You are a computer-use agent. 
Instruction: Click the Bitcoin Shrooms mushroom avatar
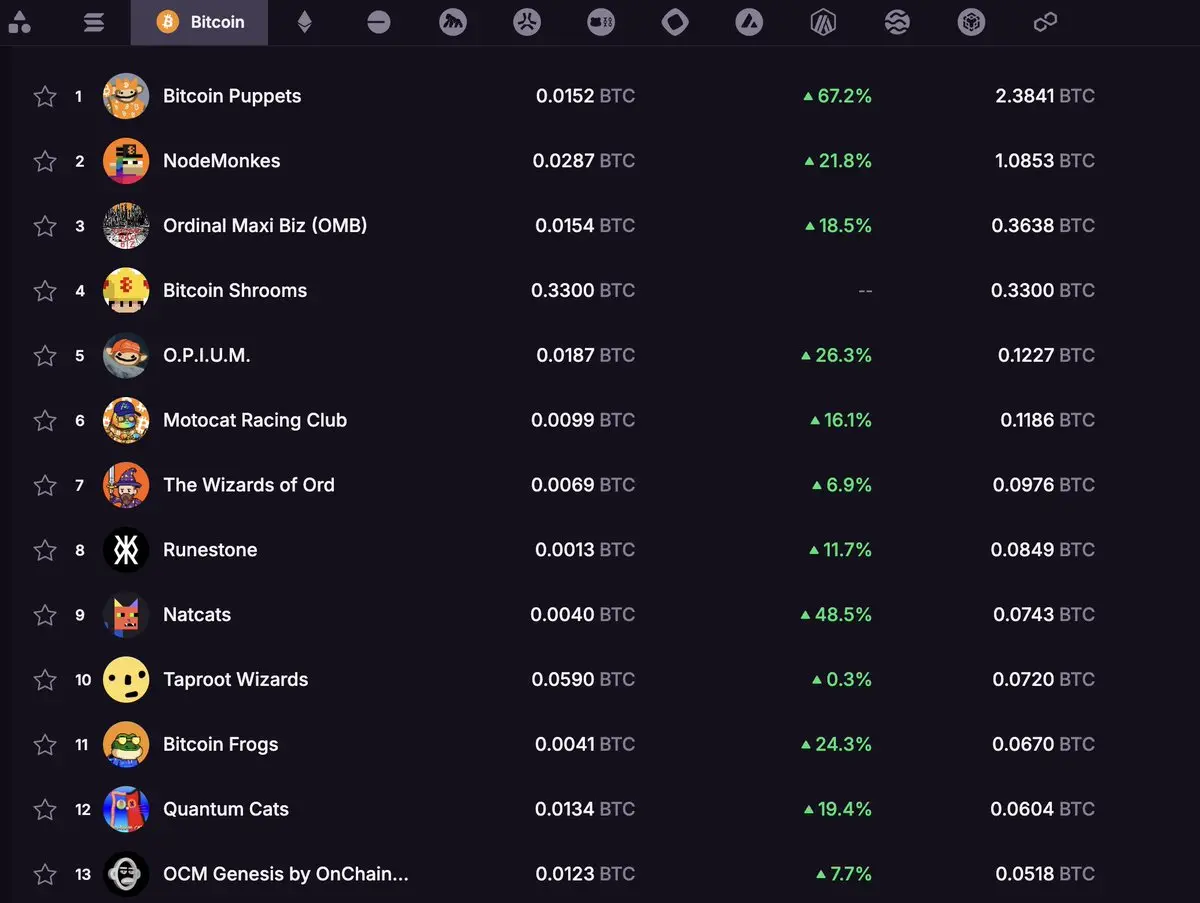[126, 291]
